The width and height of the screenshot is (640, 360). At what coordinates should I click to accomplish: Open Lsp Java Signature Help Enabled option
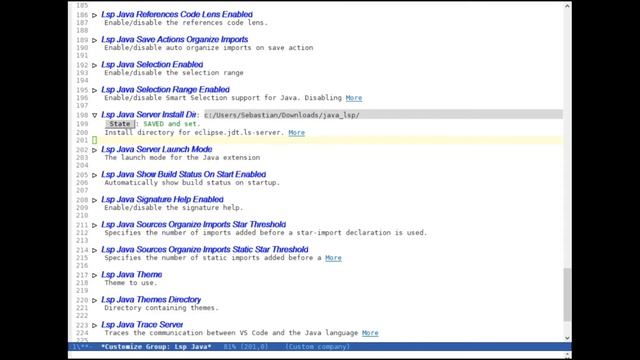click(162, 199)
